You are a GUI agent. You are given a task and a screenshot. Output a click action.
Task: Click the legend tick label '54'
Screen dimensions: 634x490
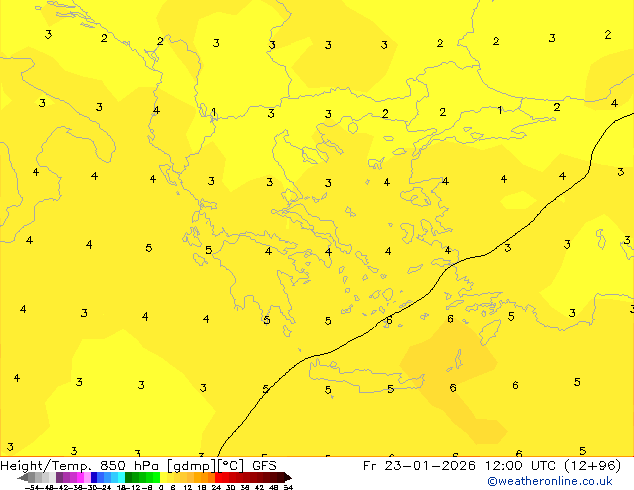[288, 487]
